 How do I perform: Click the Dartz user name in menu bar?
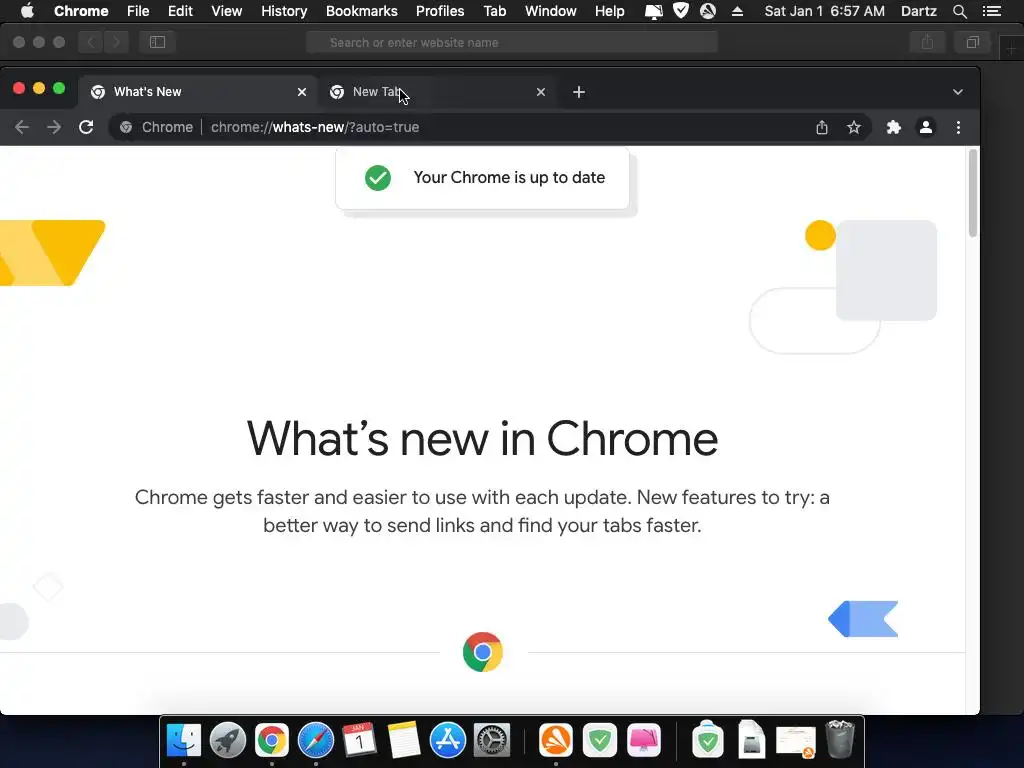(x=918, y=11)
